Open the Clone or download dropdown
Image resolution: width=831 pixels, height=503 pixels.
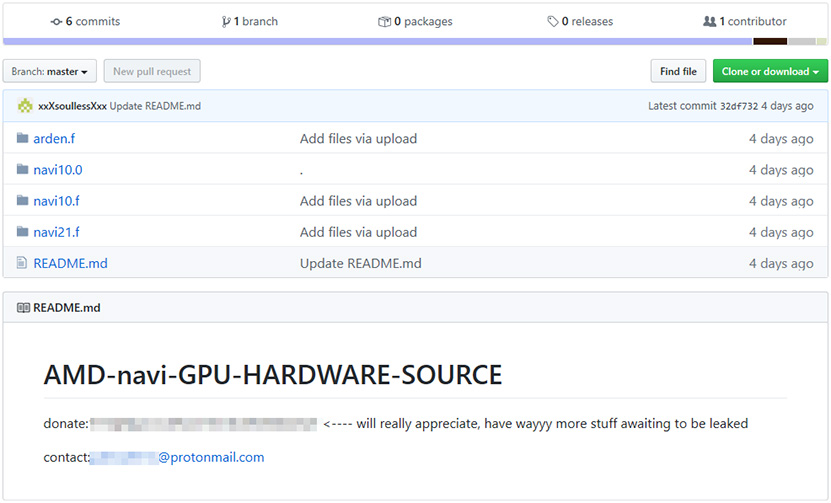click(x=770, y=71)
